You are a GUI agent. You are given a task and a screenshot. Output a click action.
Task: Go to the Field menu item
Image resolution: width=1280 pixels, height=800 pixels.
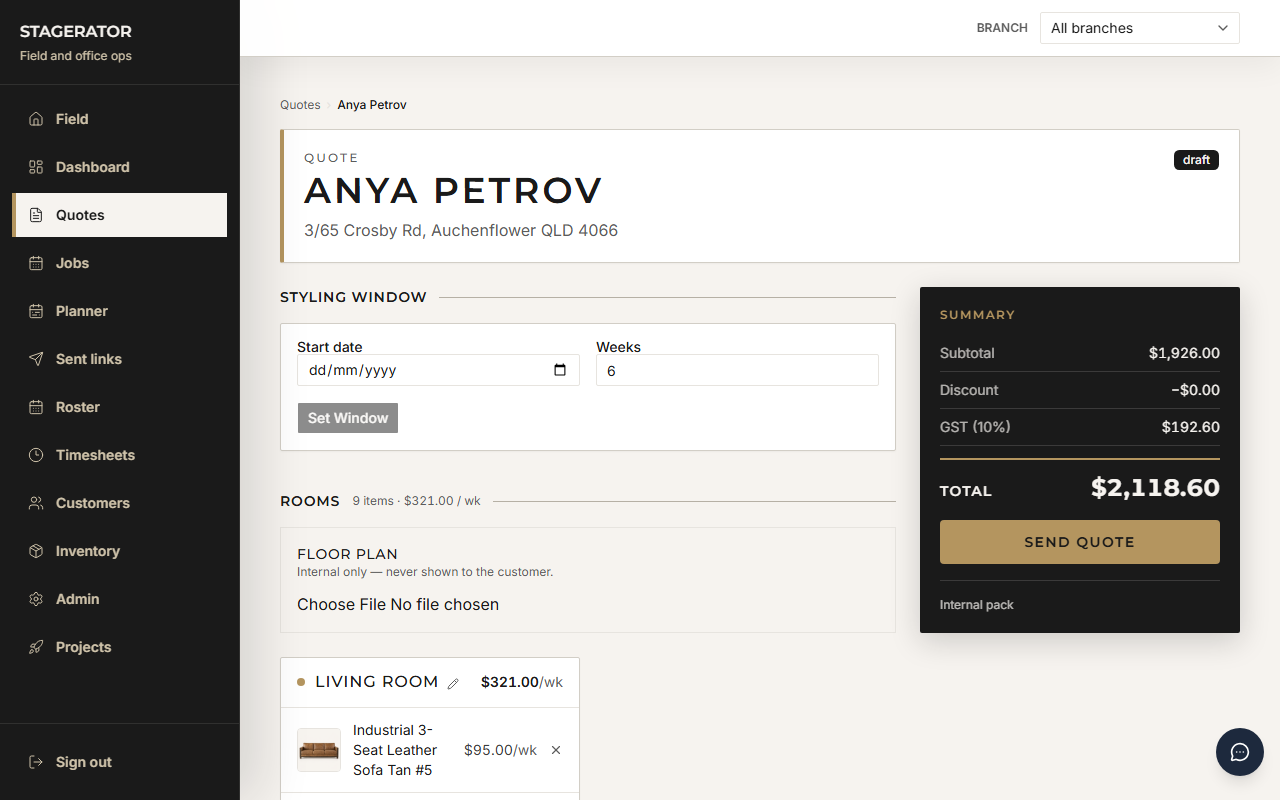coord(120,119)
